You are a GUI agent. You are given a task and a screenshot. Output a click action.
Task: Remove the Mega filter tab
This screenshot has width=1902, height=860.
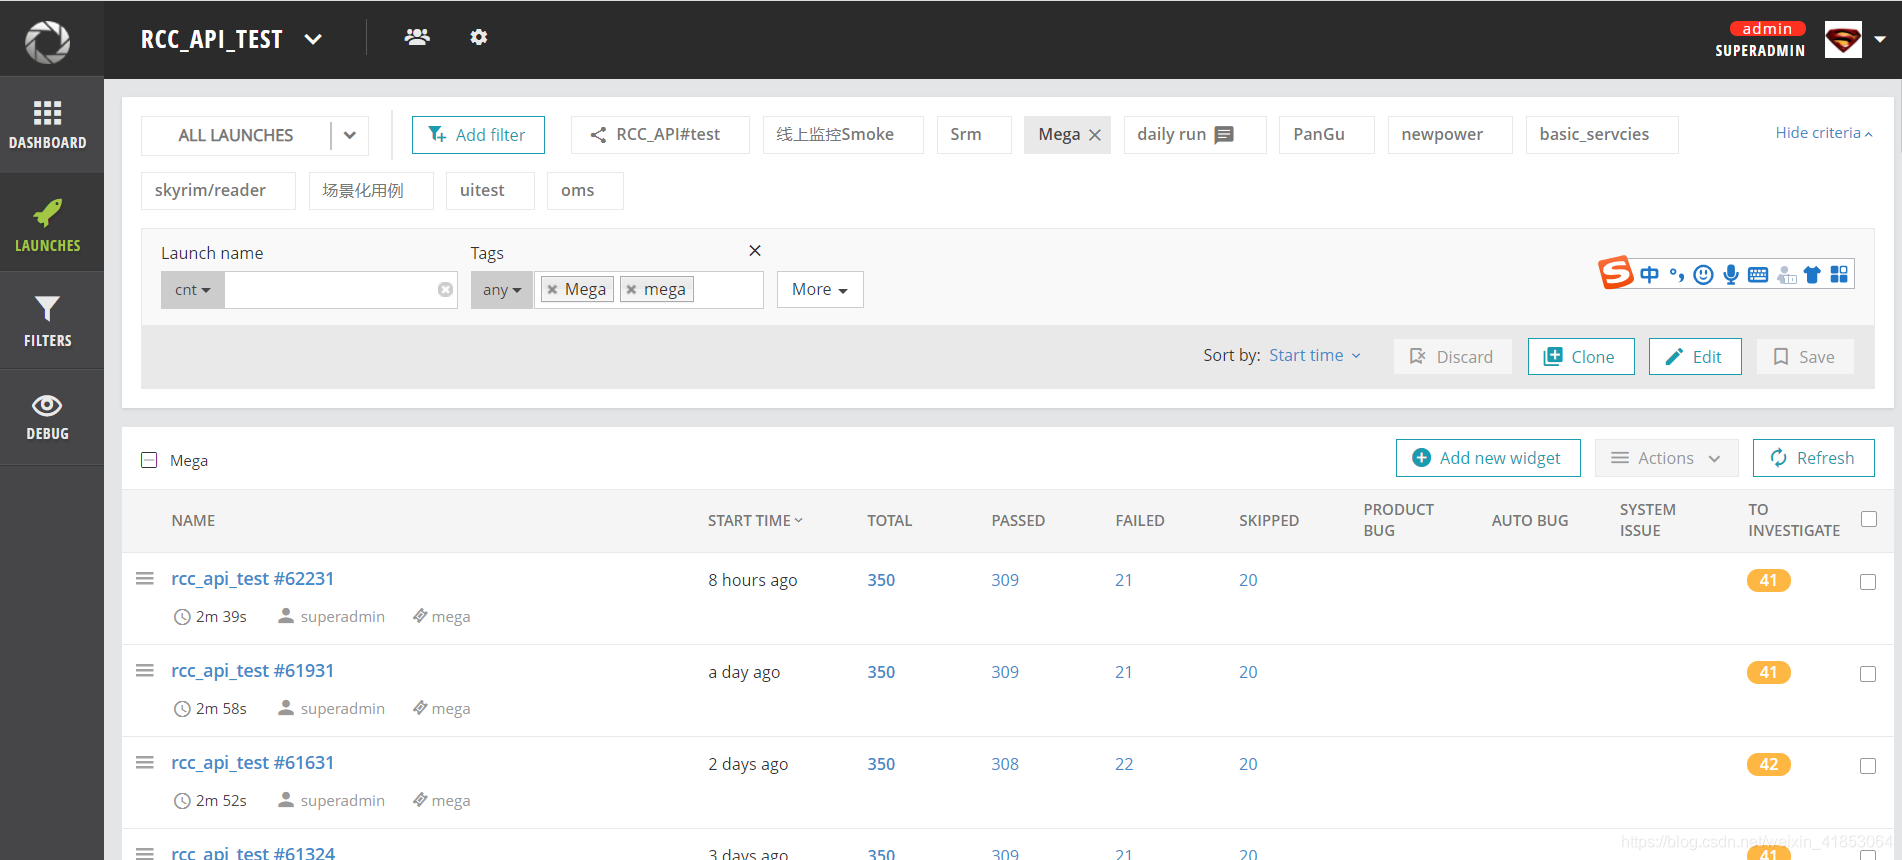(1095, 135)
